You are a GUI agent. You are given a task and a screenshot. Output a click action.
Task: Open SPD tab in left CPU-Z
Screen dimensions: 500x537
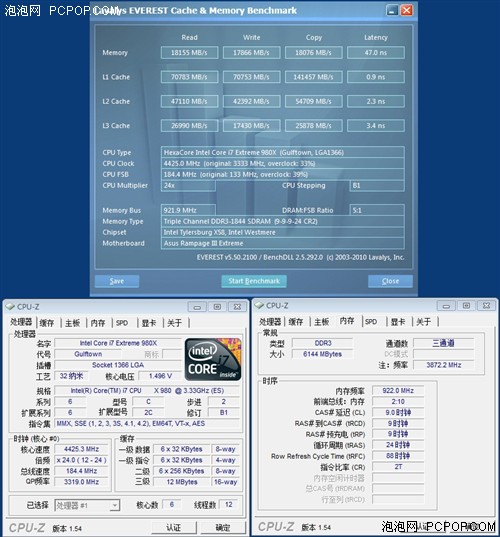coord(122,323)
